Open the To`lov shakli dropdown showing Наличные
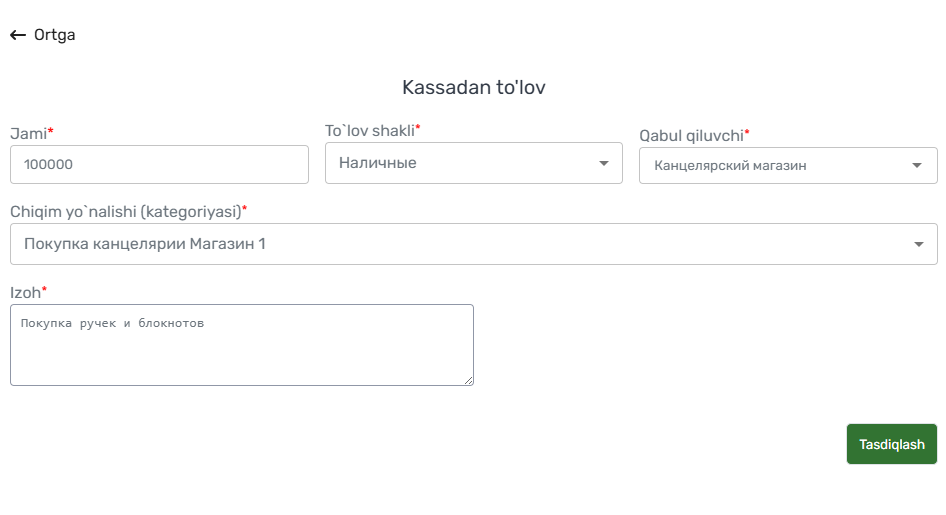This screenshot has height=515, width=946. coord(474,163)
